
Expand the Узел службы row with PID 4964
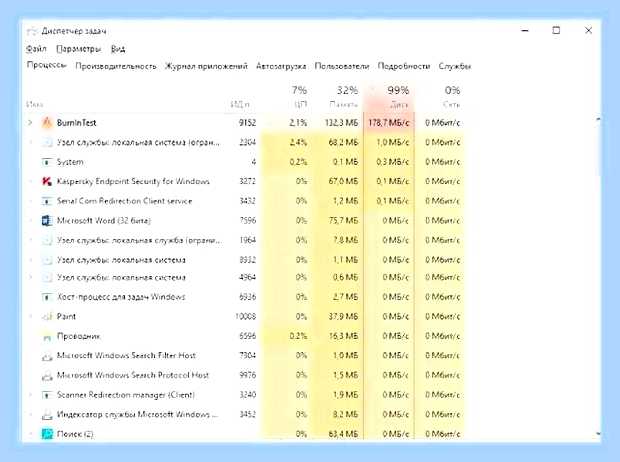[30, 277]
